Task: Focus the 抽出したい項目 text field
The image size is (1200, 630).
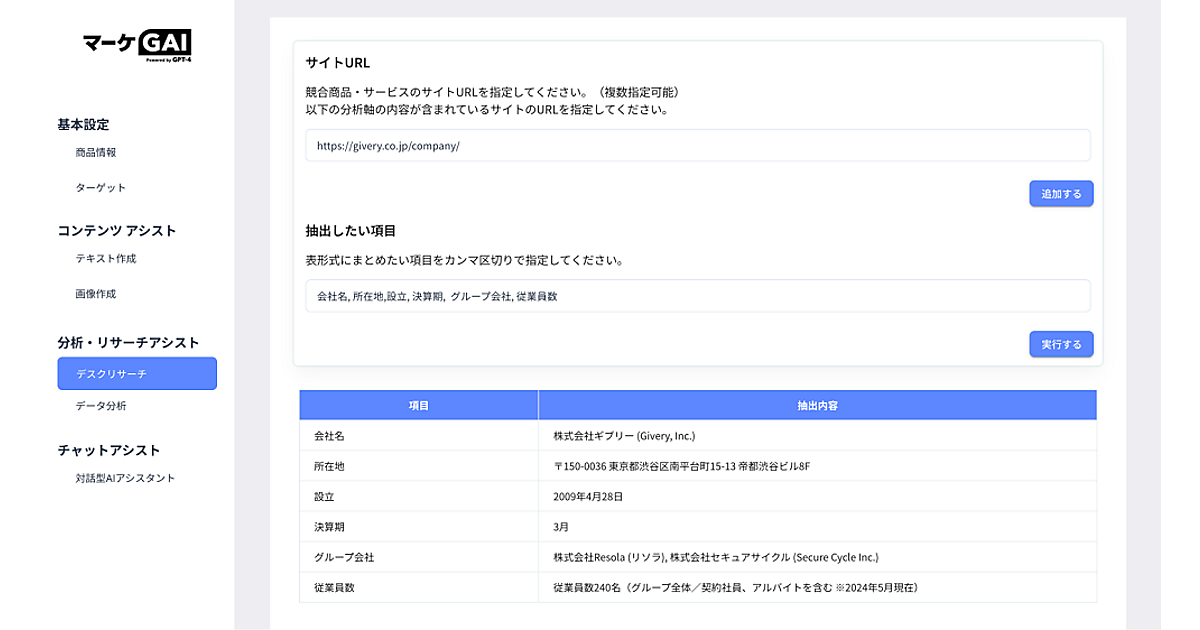Action: click(x=697, y=296)
